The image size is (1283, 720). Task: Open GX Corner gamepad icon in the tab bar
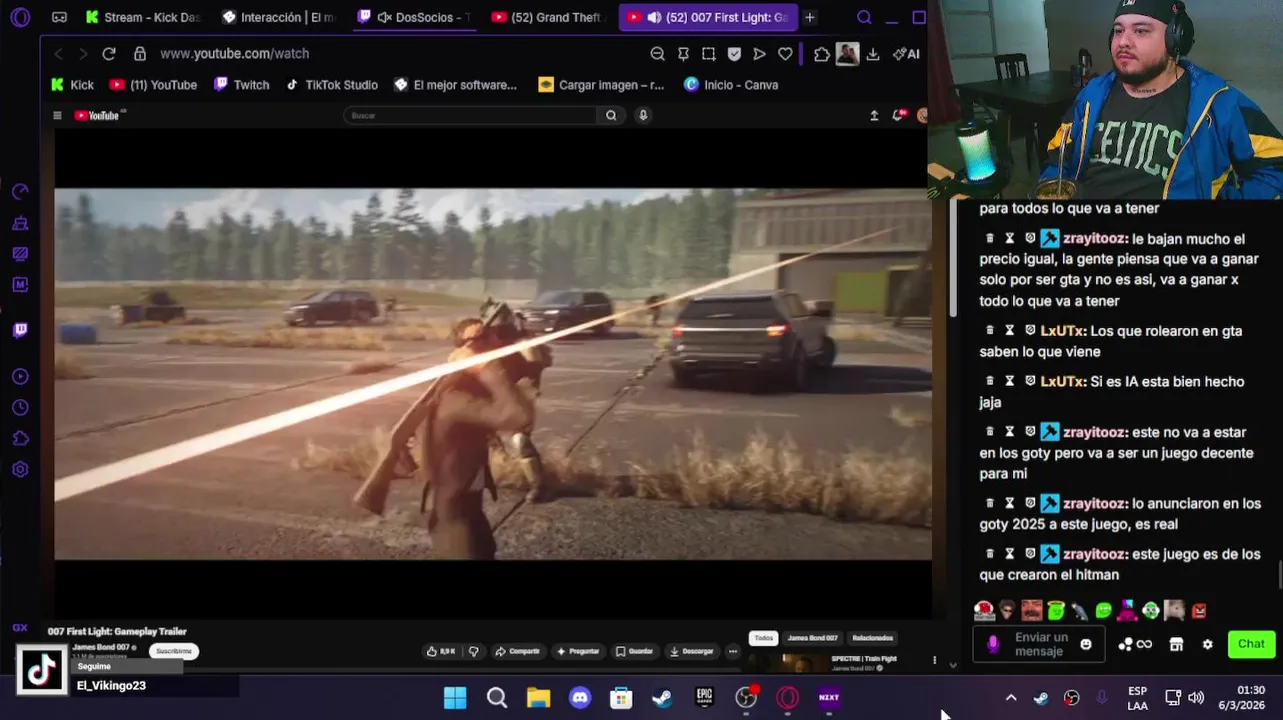click(x=60, y=17)
